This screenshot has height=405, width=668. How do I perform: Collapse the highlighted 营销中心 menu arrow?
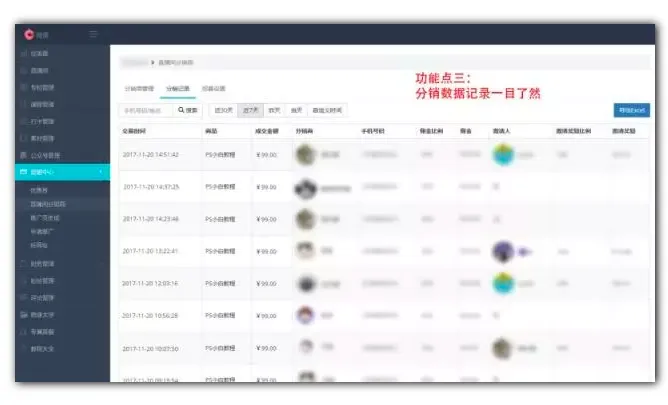[x=101, y=172]
